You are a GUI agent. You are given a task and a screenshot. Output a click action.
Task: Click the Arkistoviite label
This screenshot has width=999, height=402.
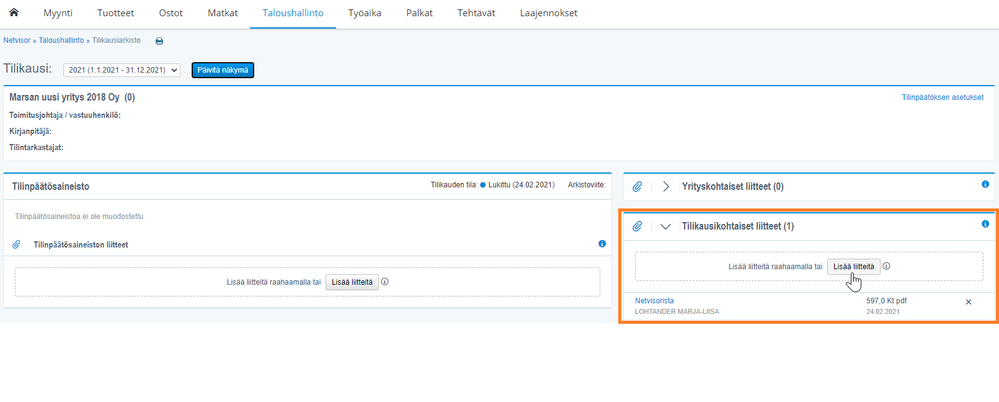(586, 185)
